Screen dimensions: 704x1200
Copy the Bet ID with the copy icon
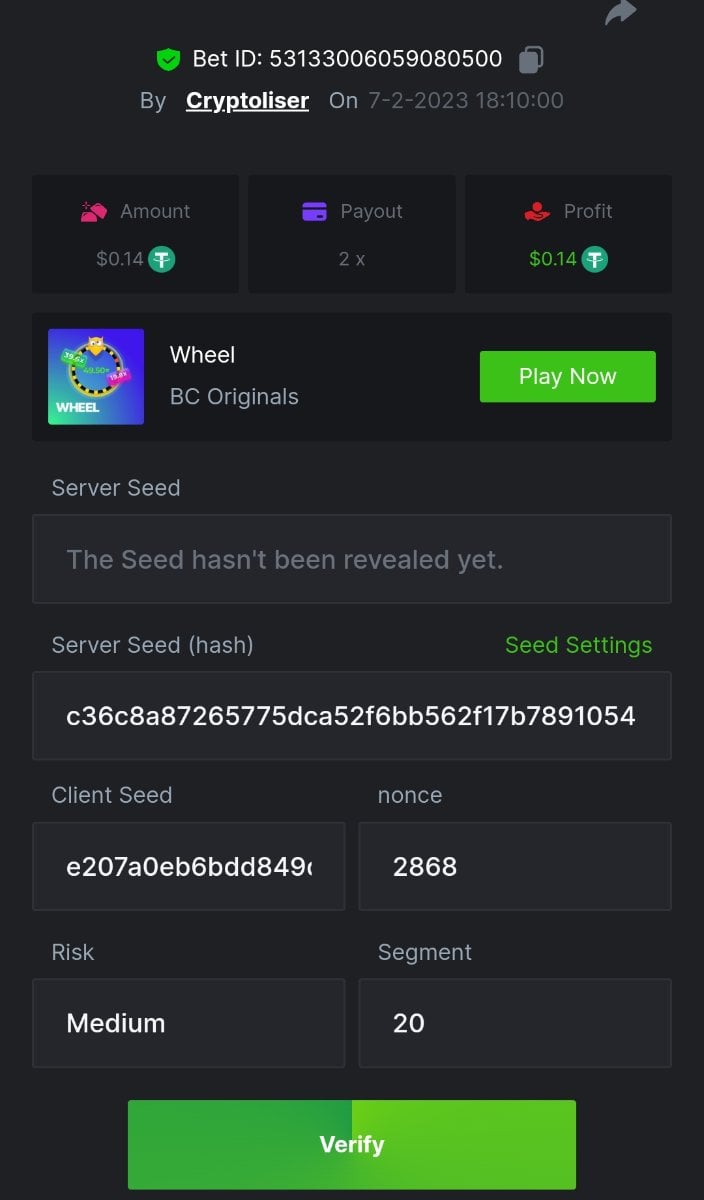pos(530,59)
